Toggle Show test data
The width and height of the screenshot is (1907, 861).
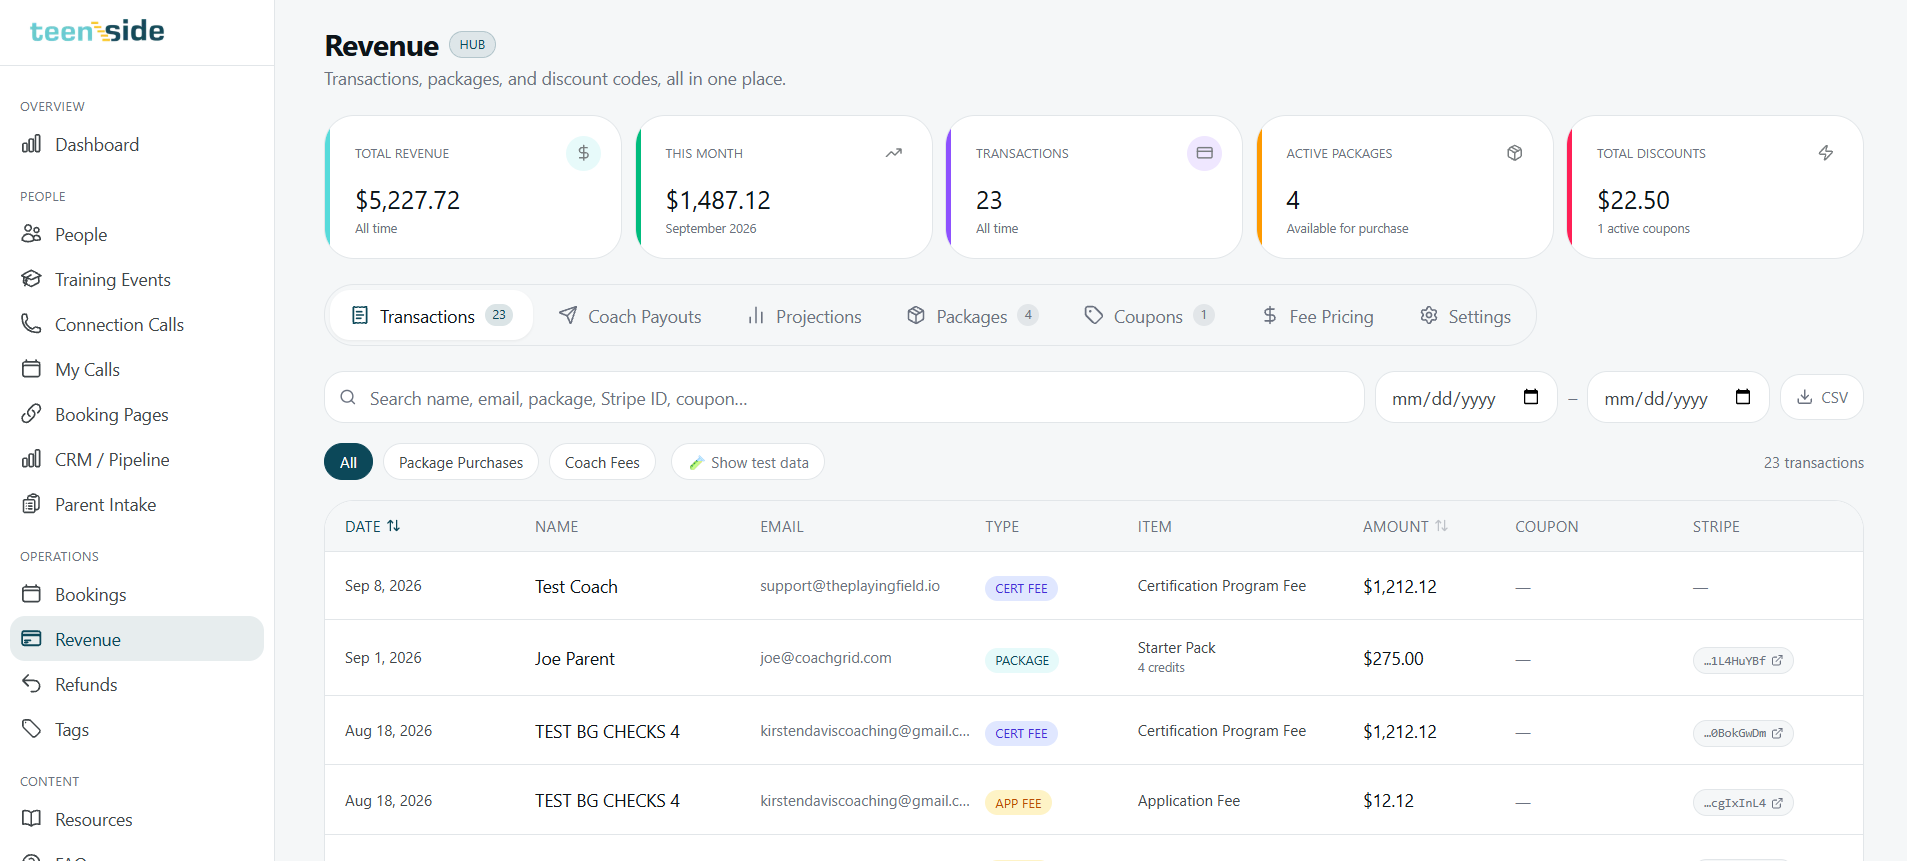[x=748, y=462]
